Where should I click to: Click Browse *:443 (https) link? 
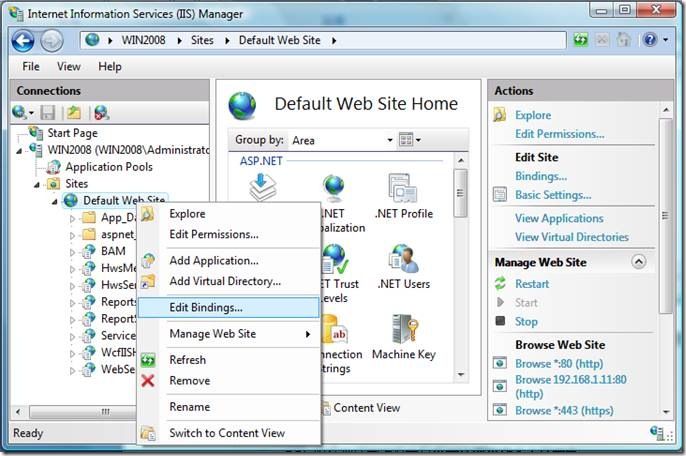coord(564,410)
